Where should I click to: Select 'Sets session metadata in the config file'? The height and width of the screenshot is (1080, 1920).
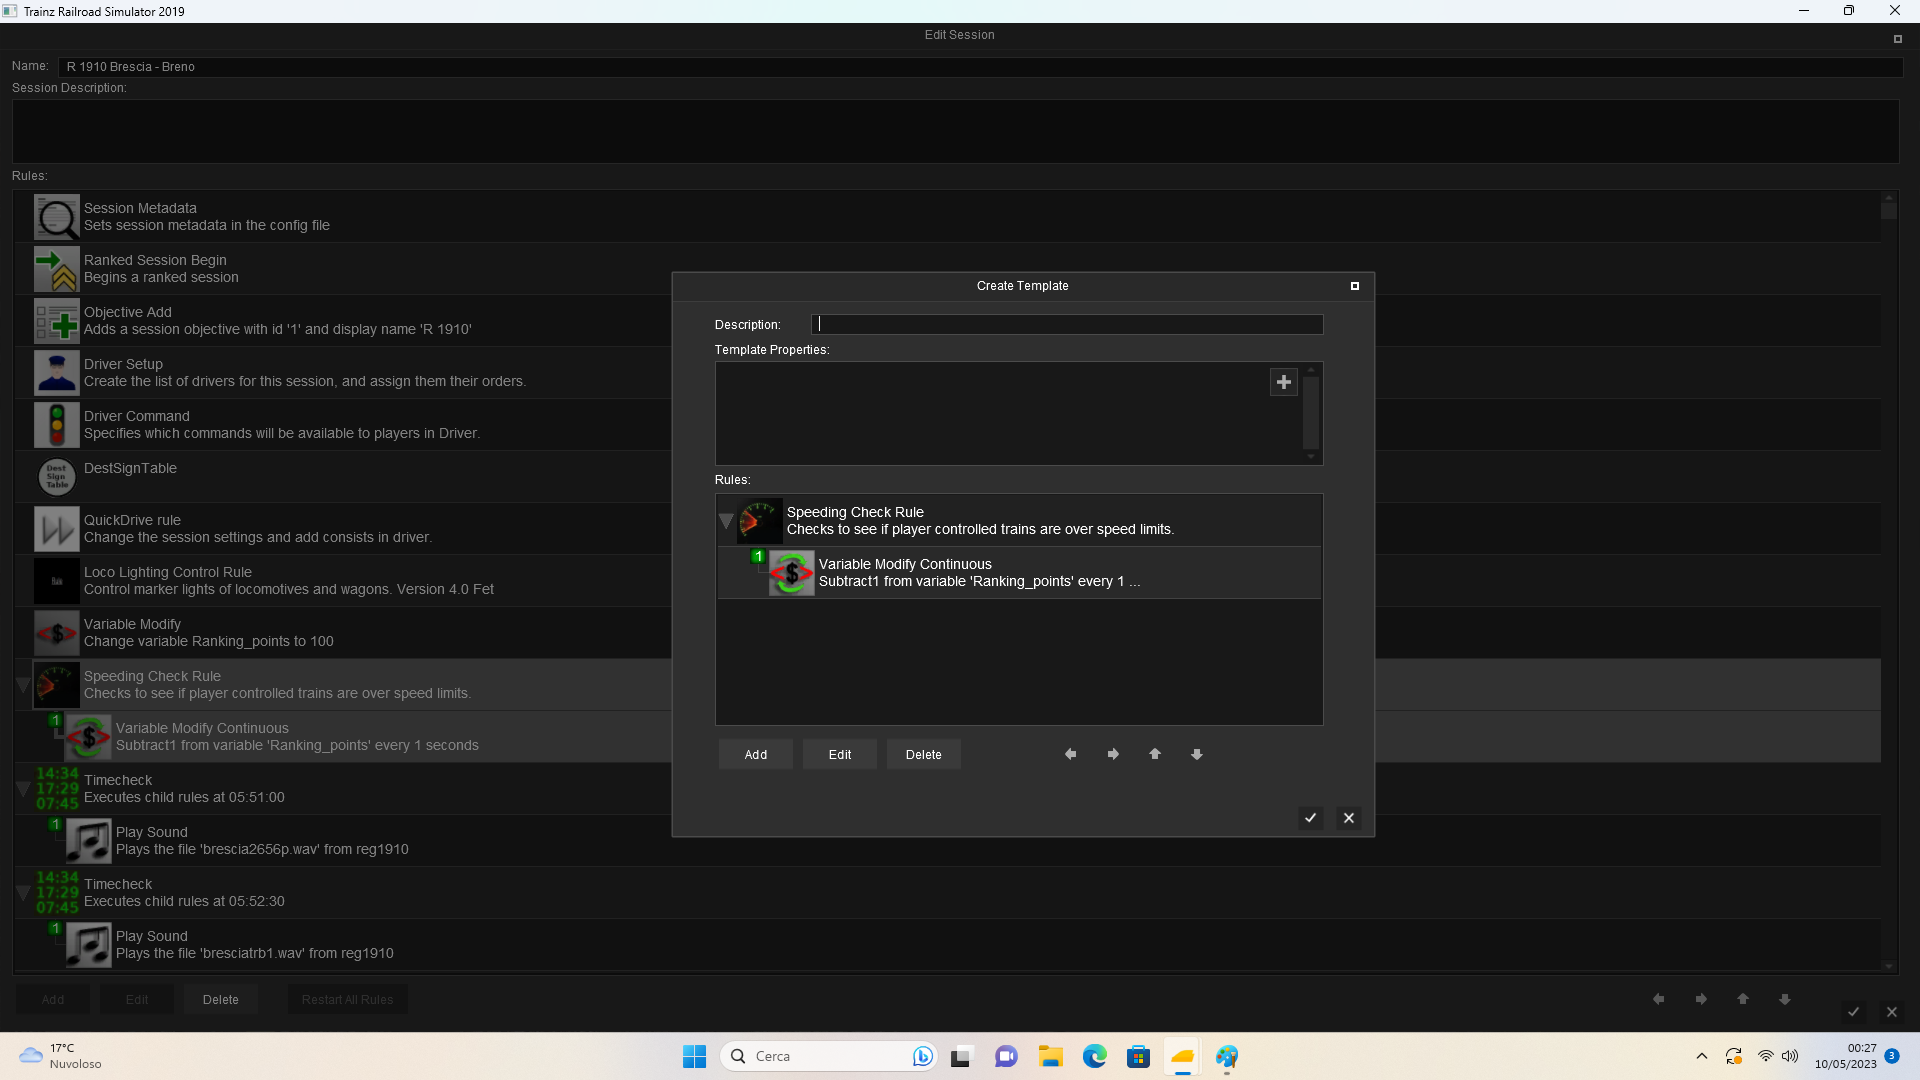point(207,226)
